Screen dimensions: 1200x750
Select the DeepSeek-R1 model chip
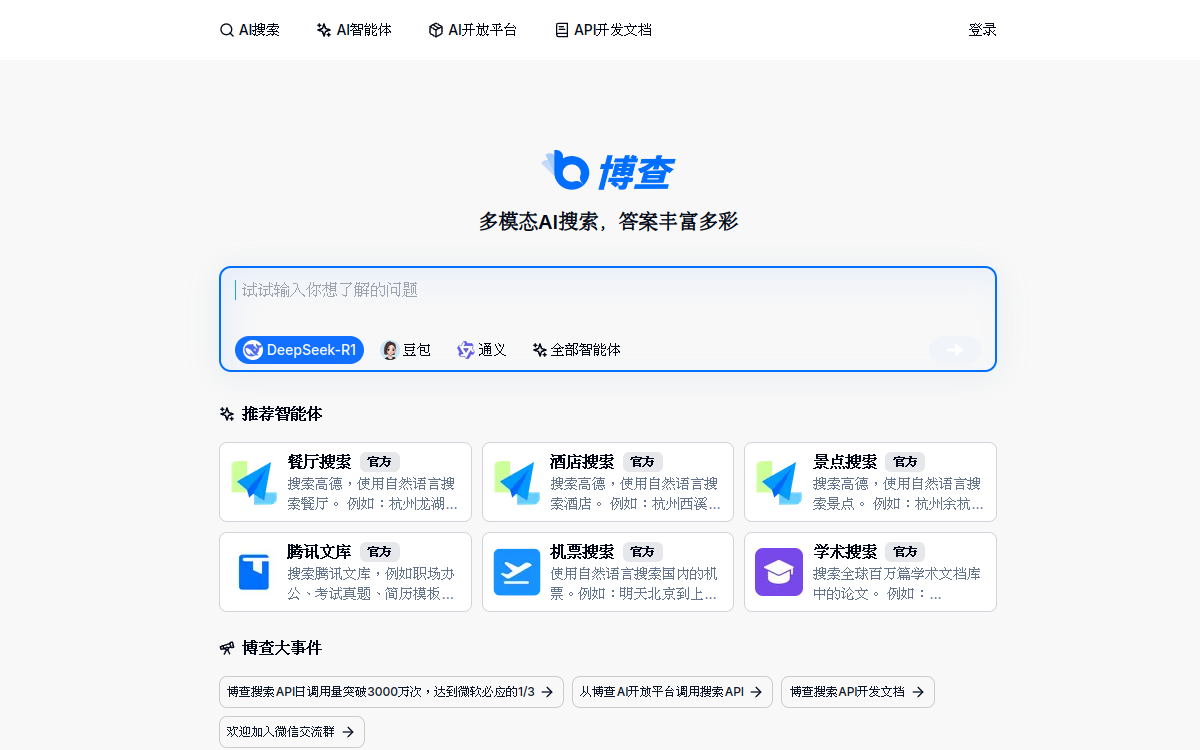coord(300,350)
